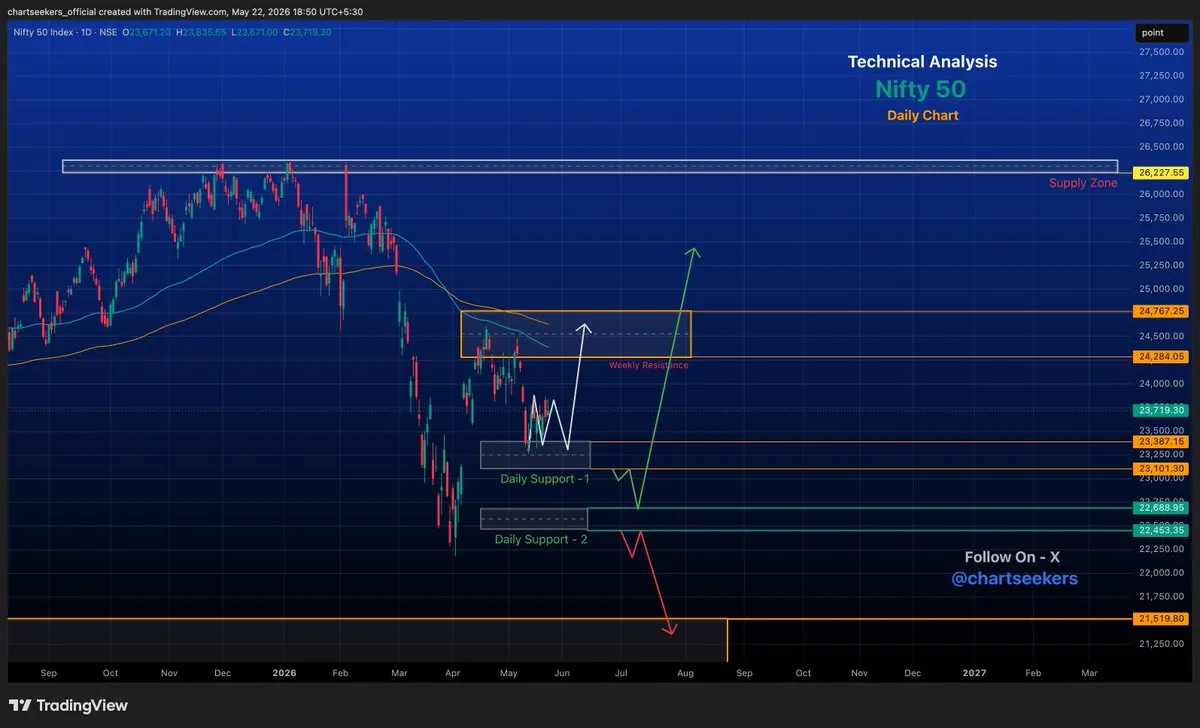The height and width of the screenshot is (728, 1200).
Task: Select the 26,227.55 supply zone price label
Action: tap(1161, 172)
